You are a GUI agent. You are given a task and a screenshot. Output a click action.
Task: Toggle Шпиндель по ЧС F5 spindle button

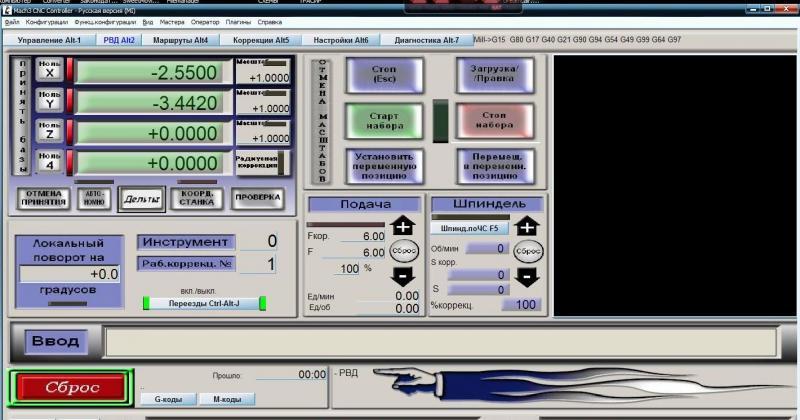[x=469, y=228]
